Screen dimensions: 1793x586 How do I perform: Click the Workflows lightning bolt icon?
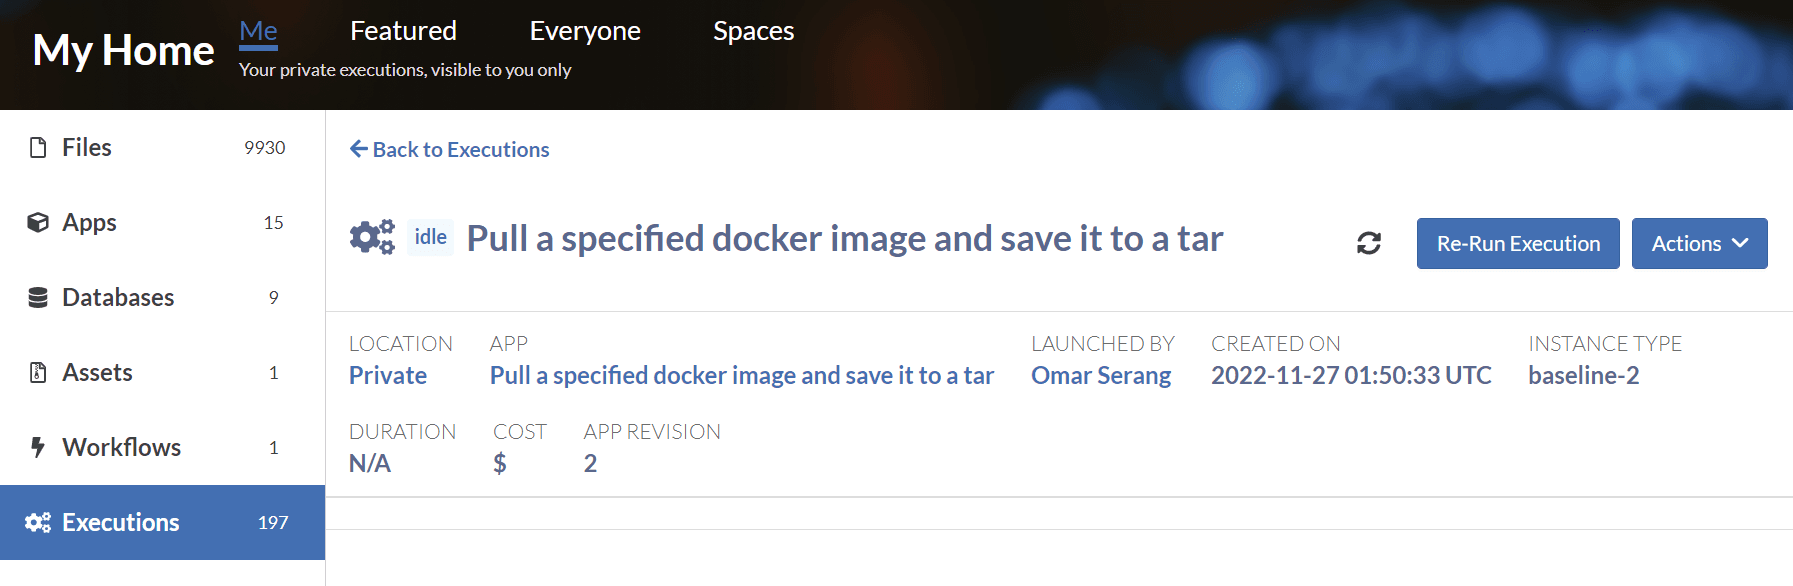coord(38,447)
